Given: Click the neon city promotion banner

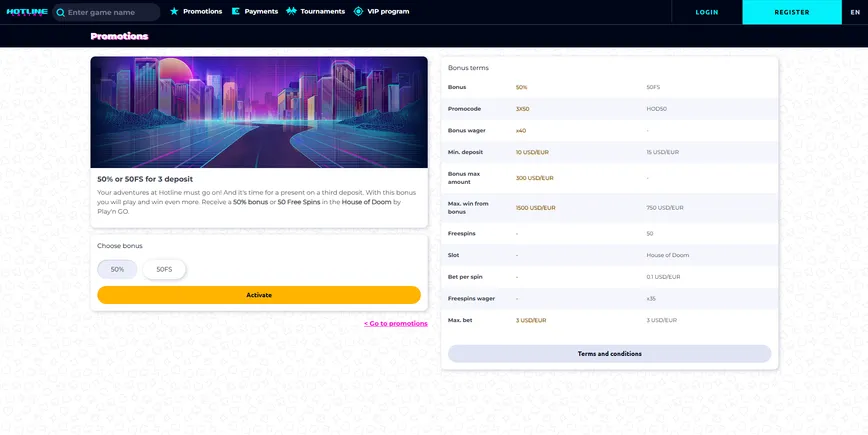Looking at the screenshot, I should click(259, 112).
